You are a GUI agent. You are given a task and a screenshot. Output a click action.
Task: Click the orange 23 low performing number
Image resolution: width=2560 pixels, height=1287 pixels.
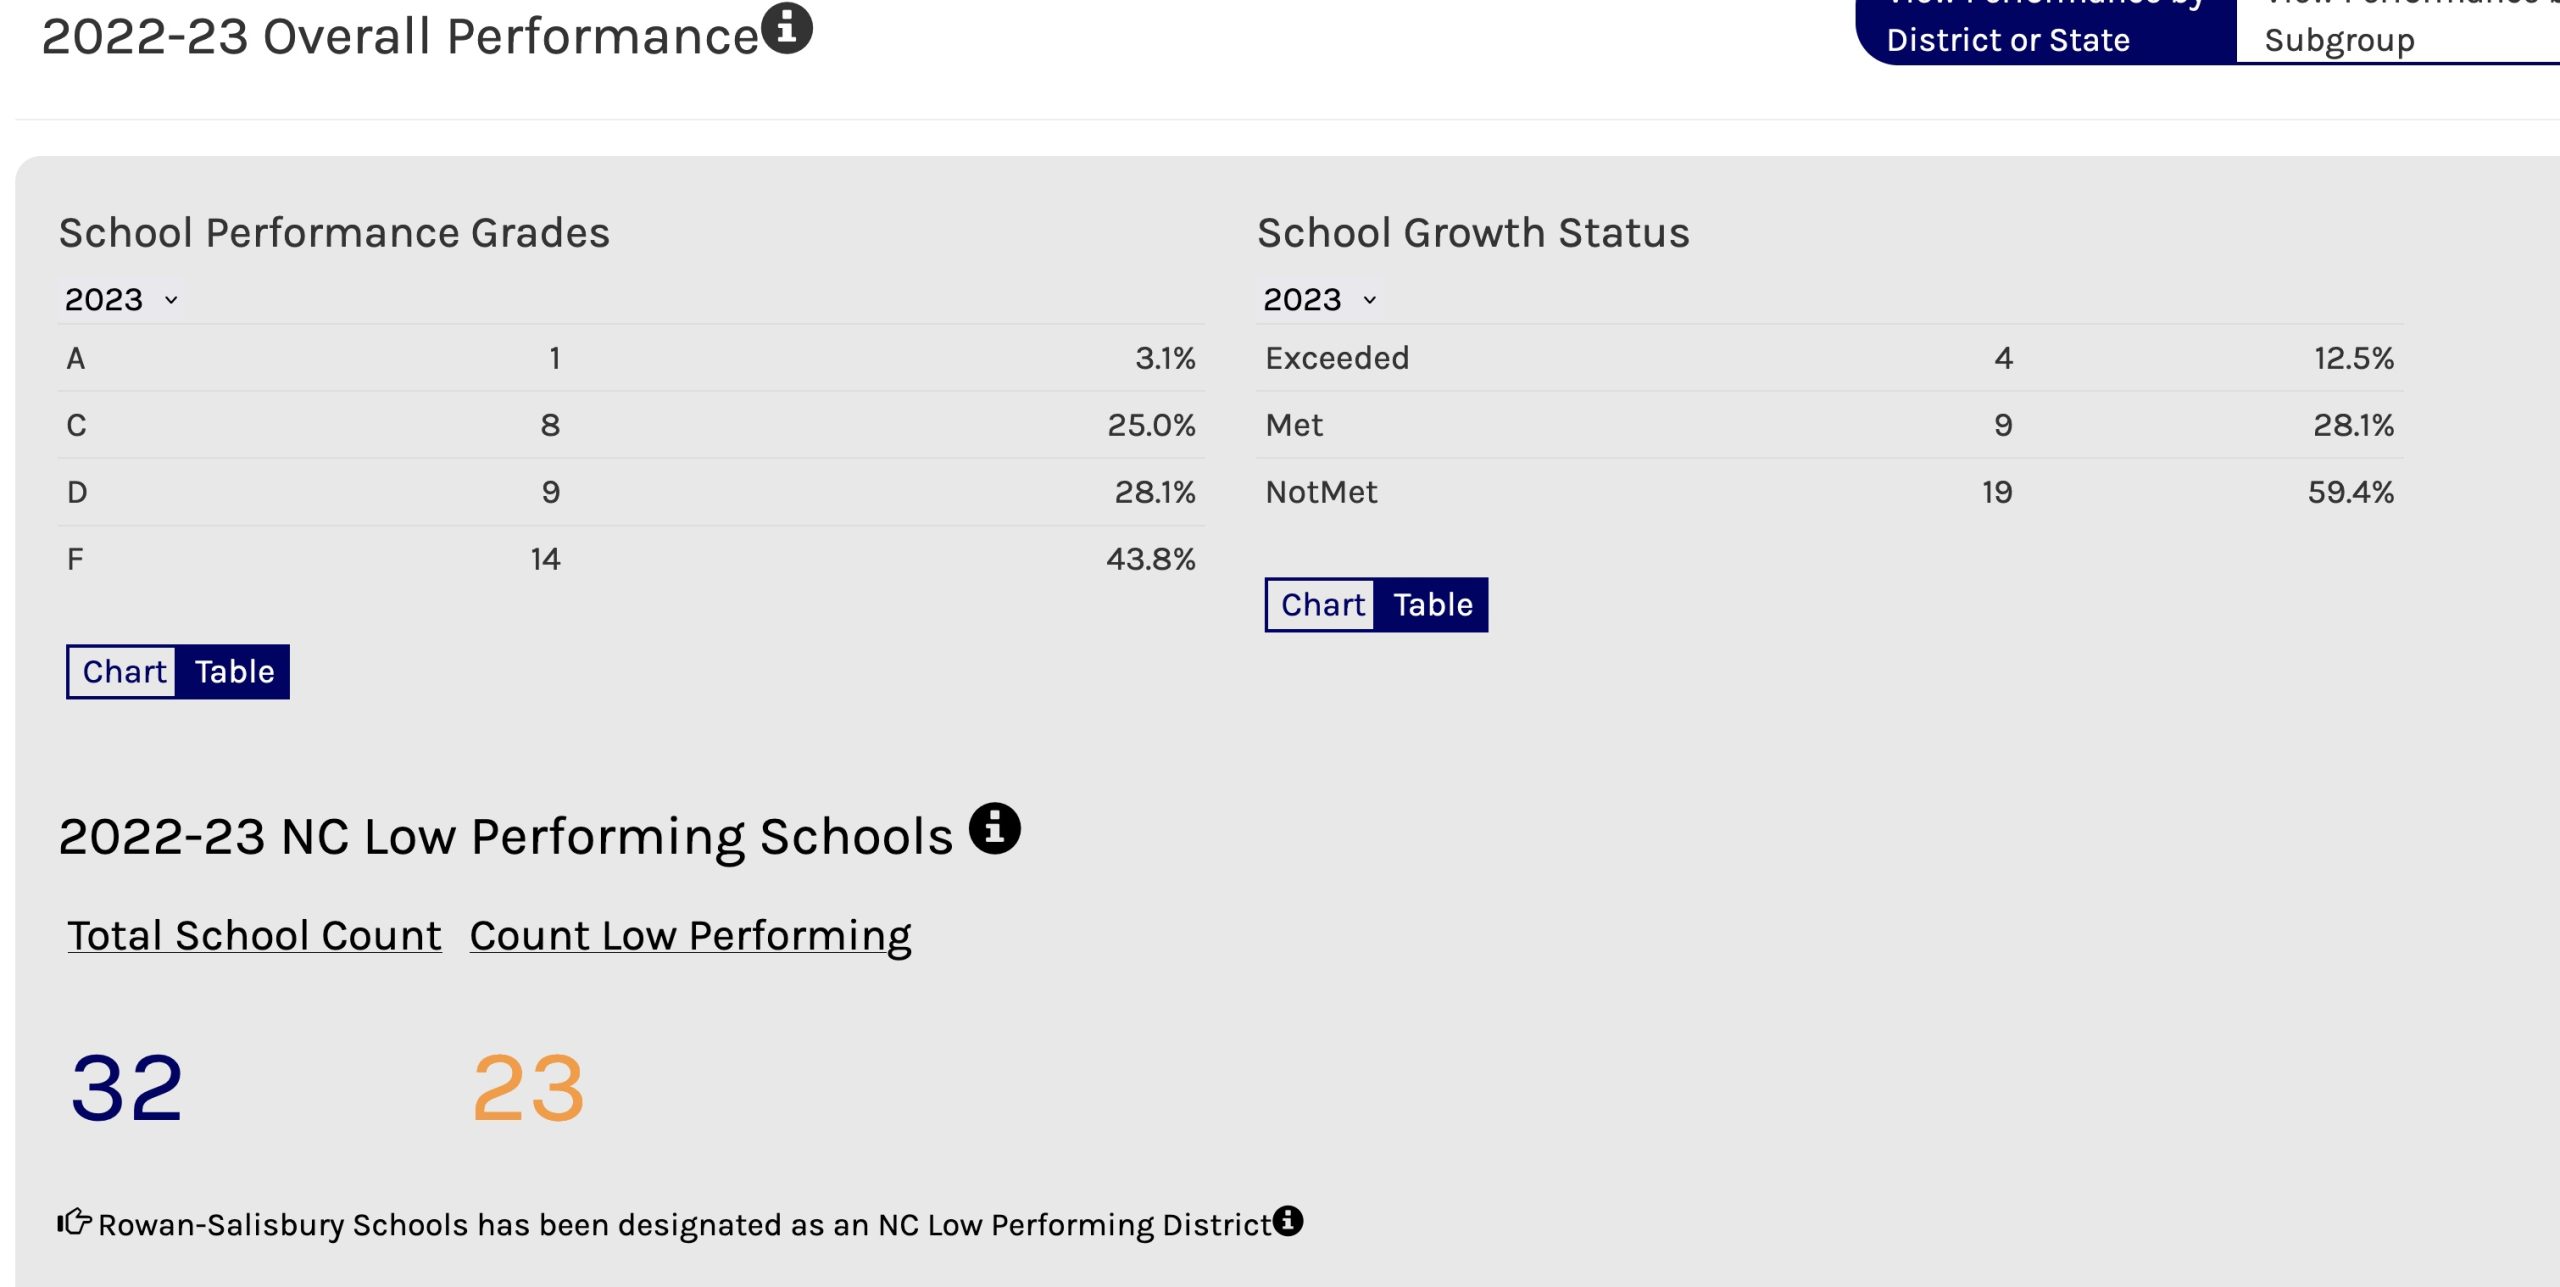coord(528,1088)
